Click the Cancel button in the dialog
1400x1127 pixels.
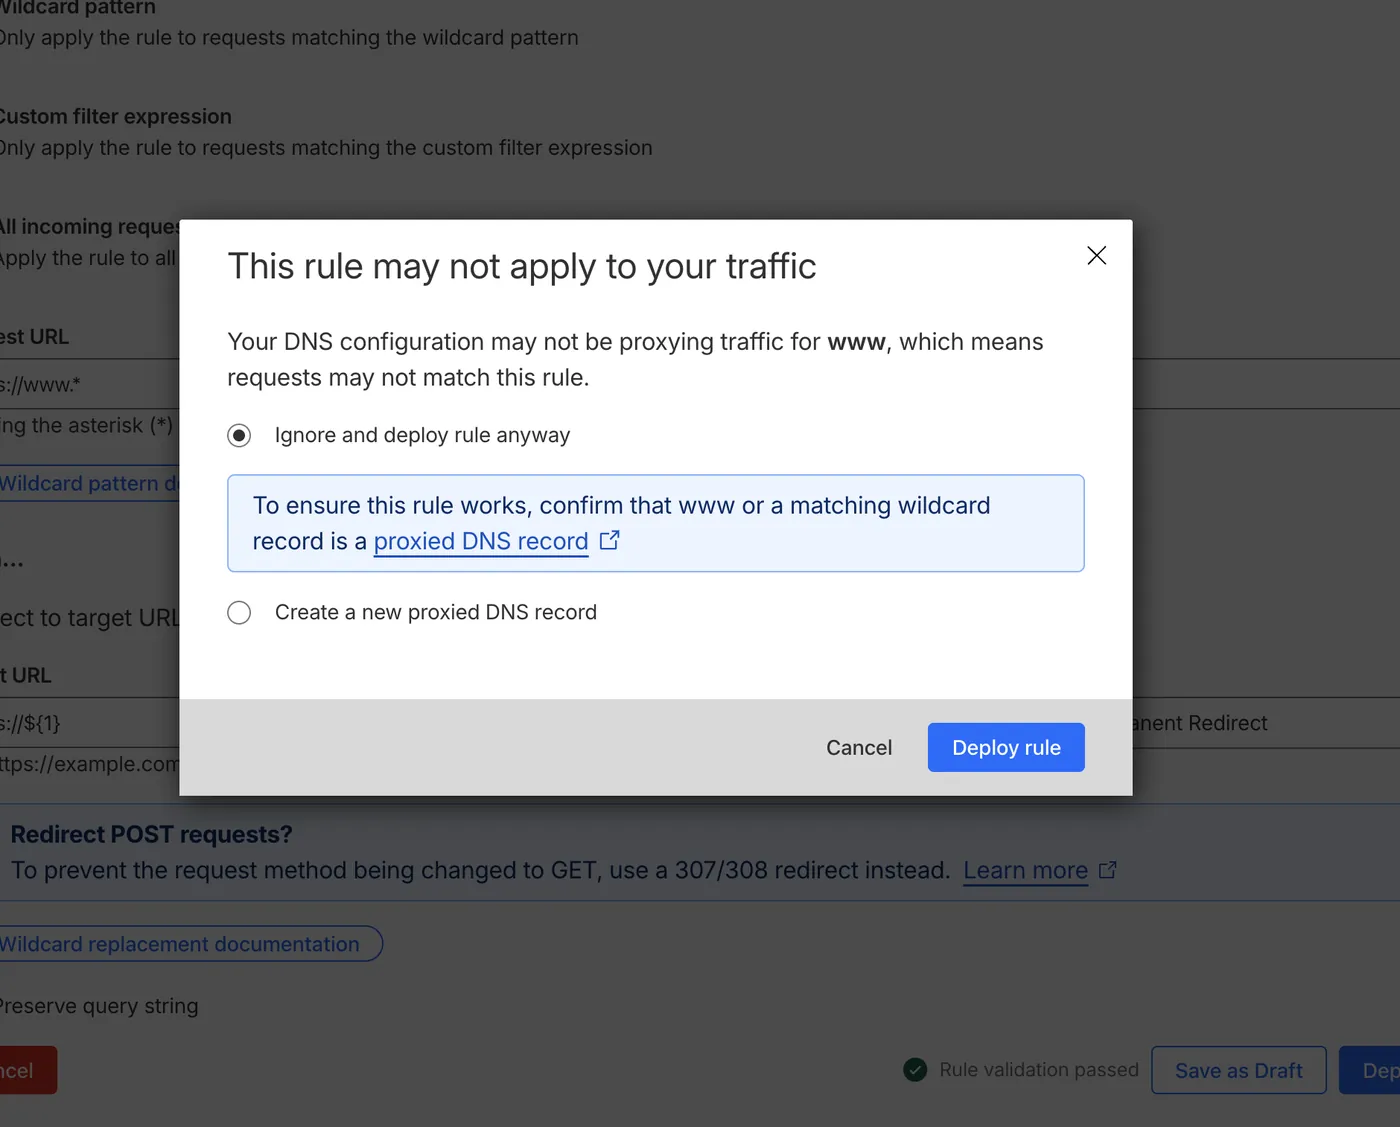coord(859,747)
